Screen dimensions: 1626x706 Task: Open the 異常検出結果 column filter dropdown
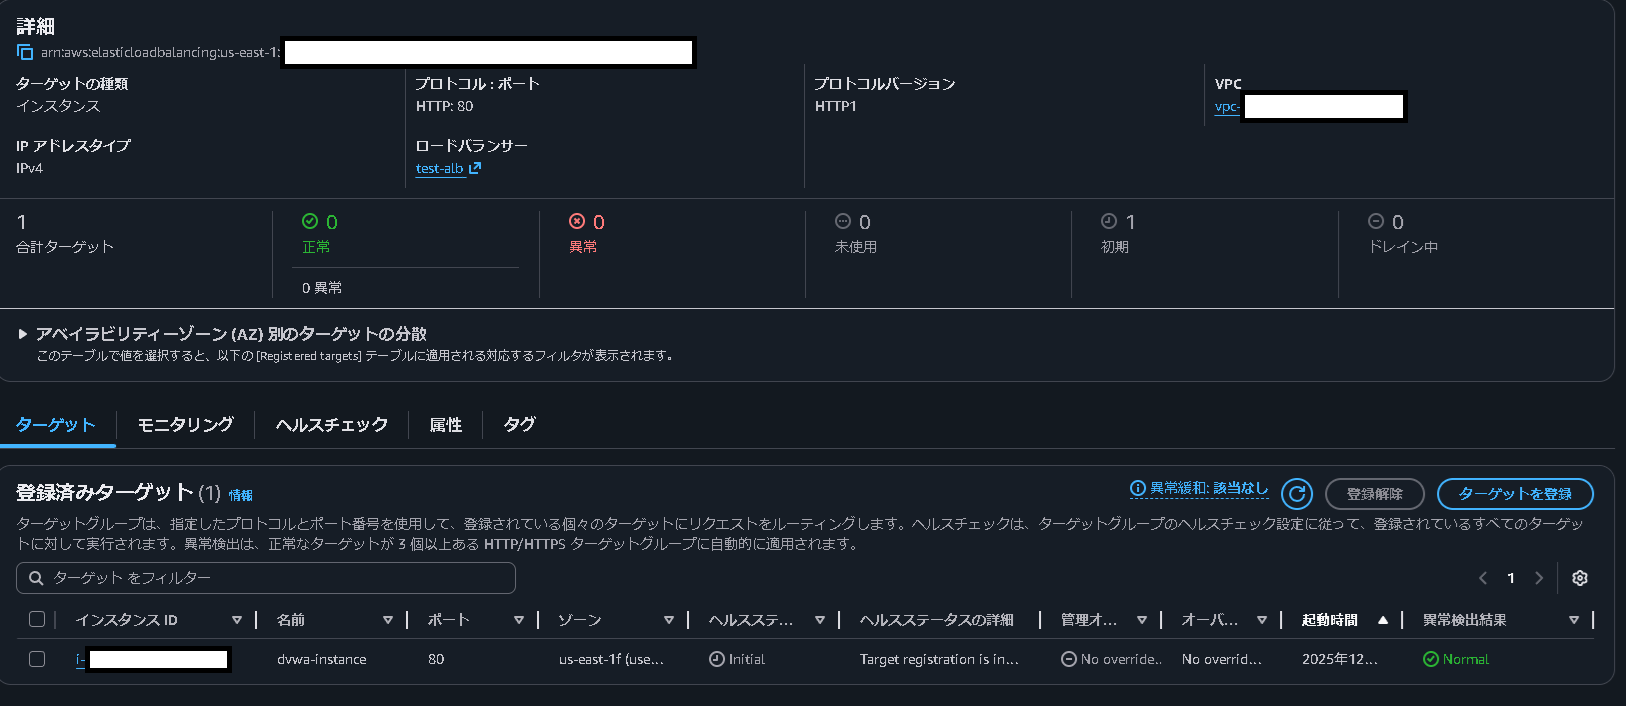point(1574,620)
